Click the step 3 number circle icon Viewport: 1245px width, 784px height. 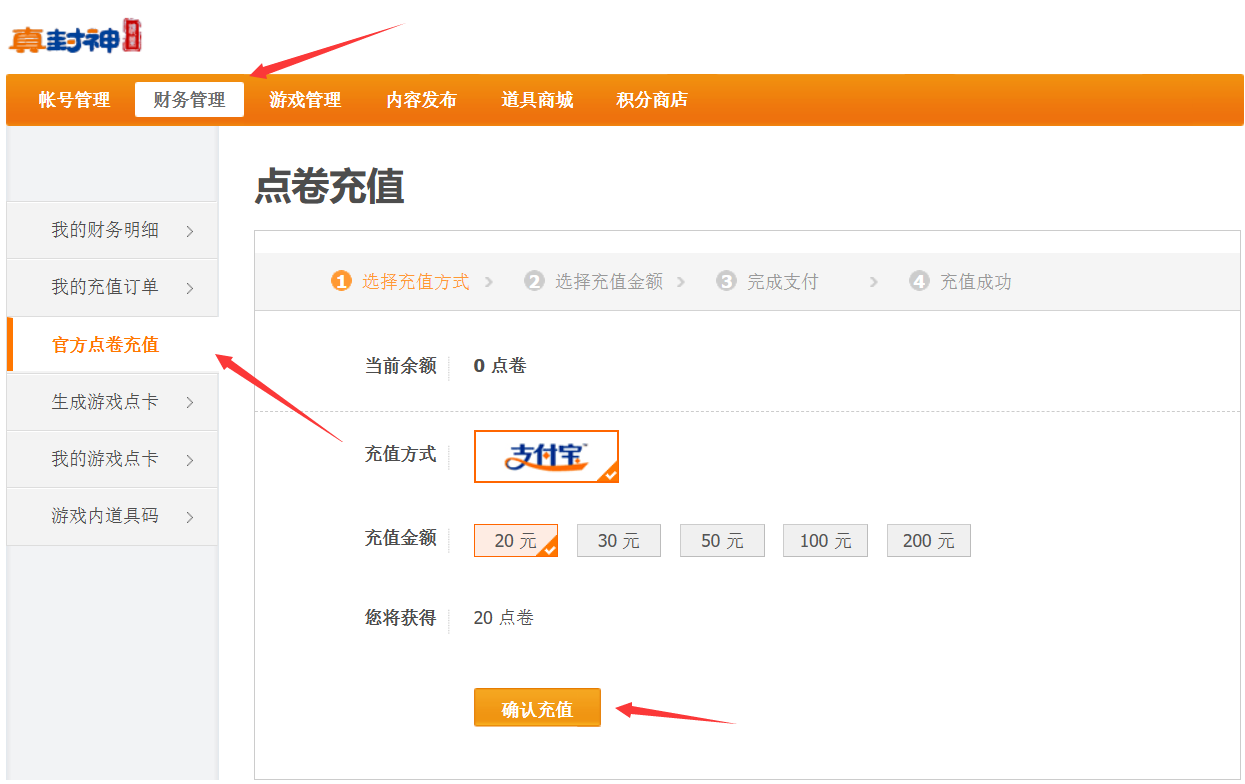[x=726, y=282]
